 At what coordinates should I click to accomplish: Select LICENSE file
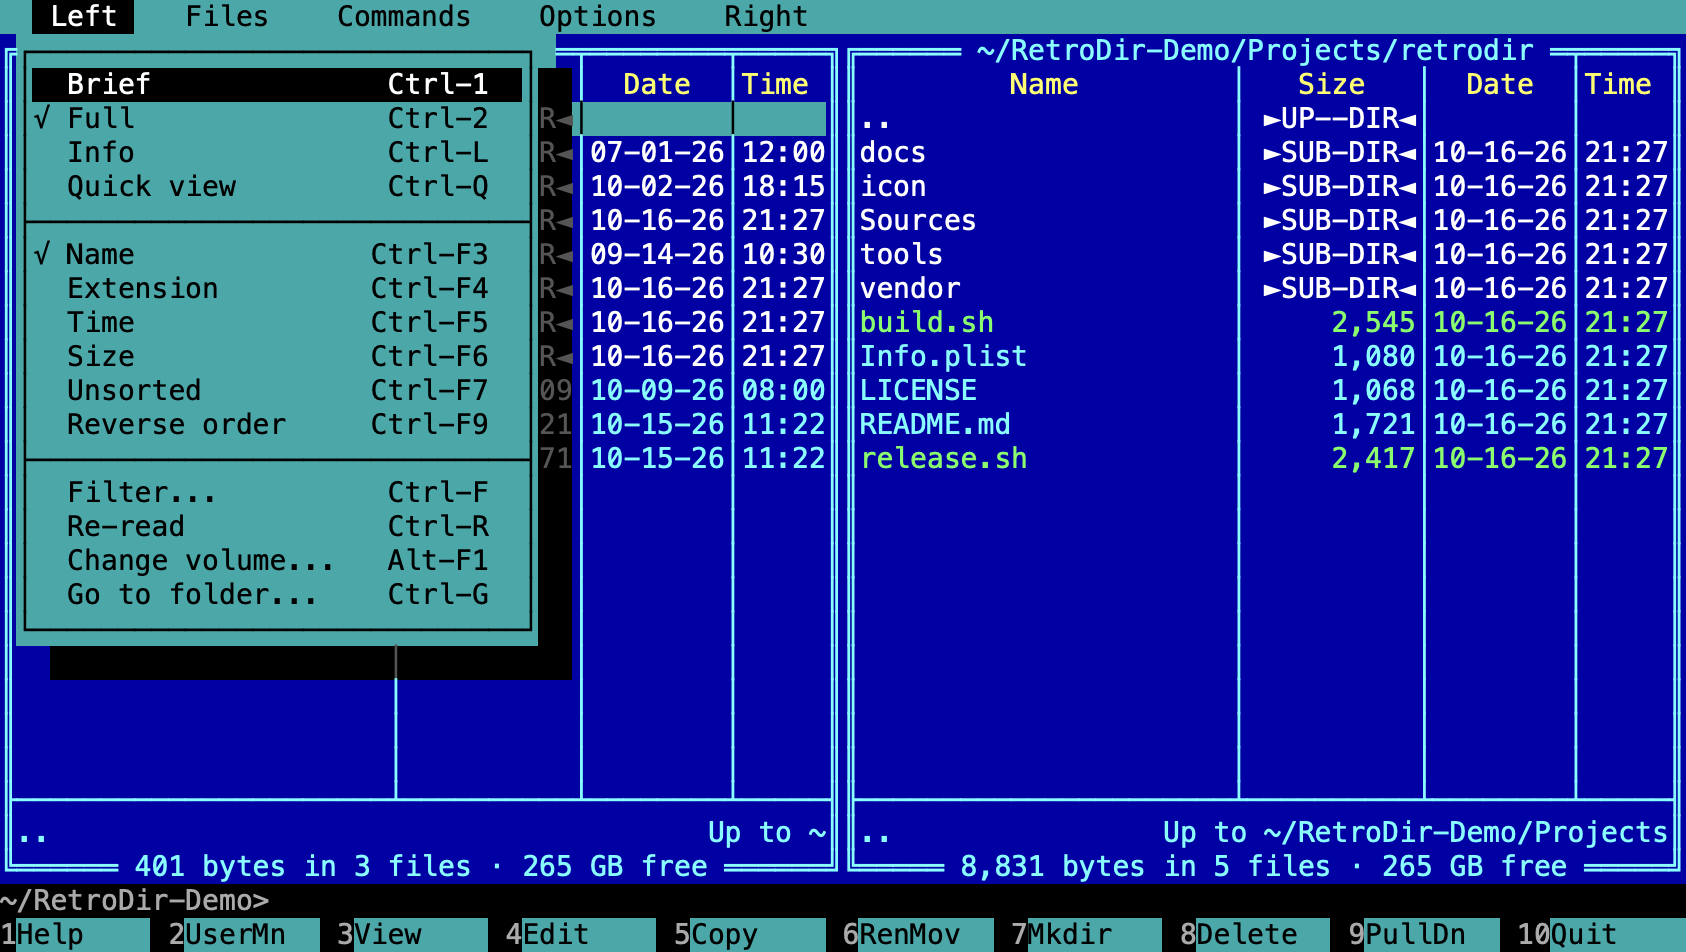click(1264, 391)
